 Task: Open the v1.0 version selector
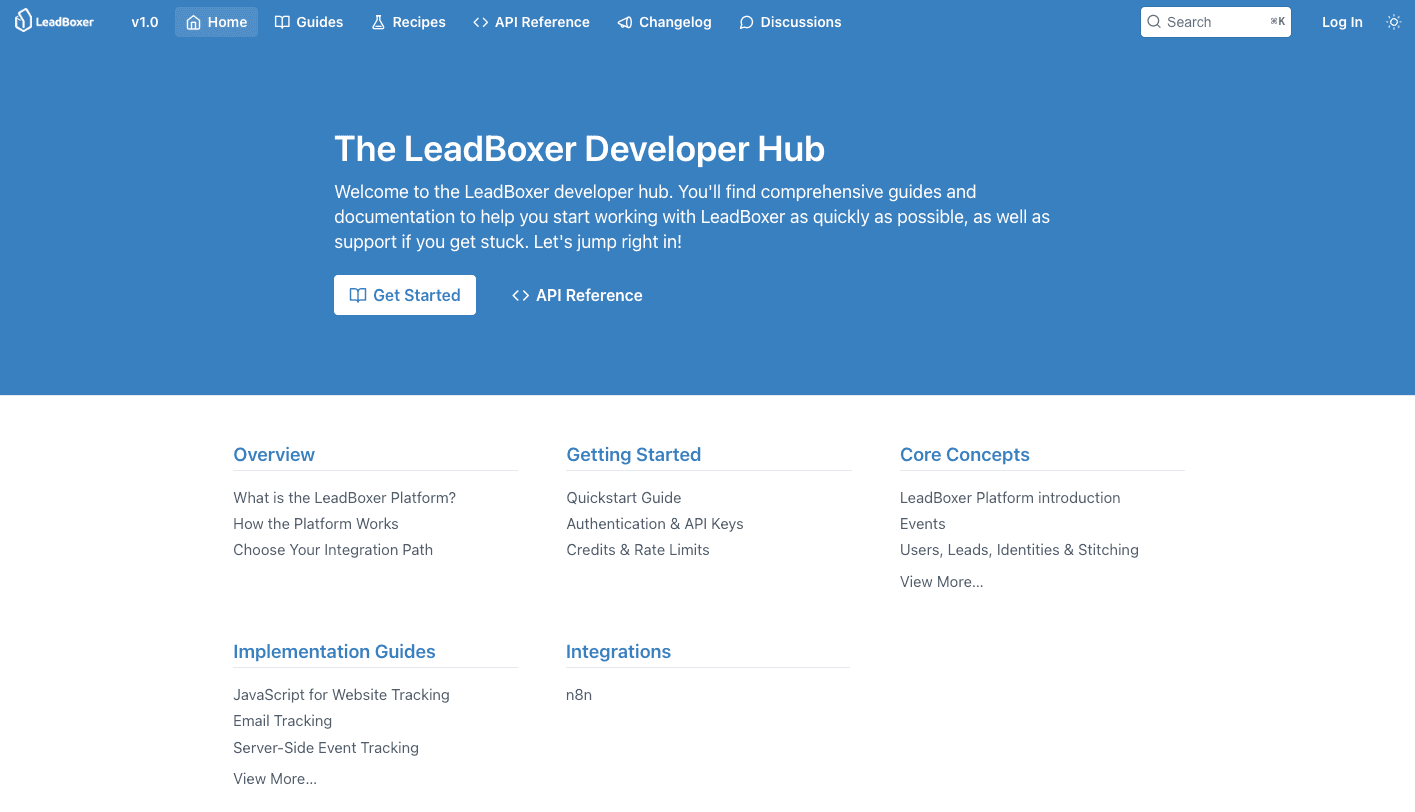coord(145,22)
